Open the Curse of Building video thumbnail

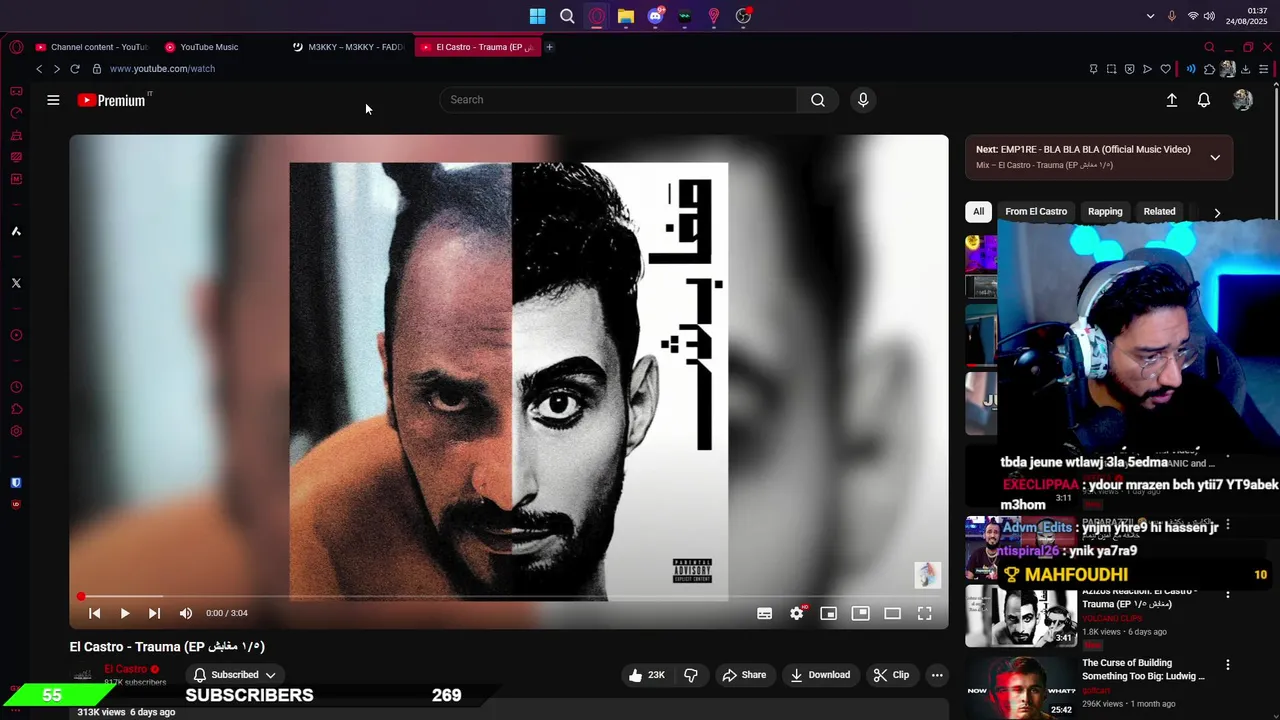[1021, 687]
